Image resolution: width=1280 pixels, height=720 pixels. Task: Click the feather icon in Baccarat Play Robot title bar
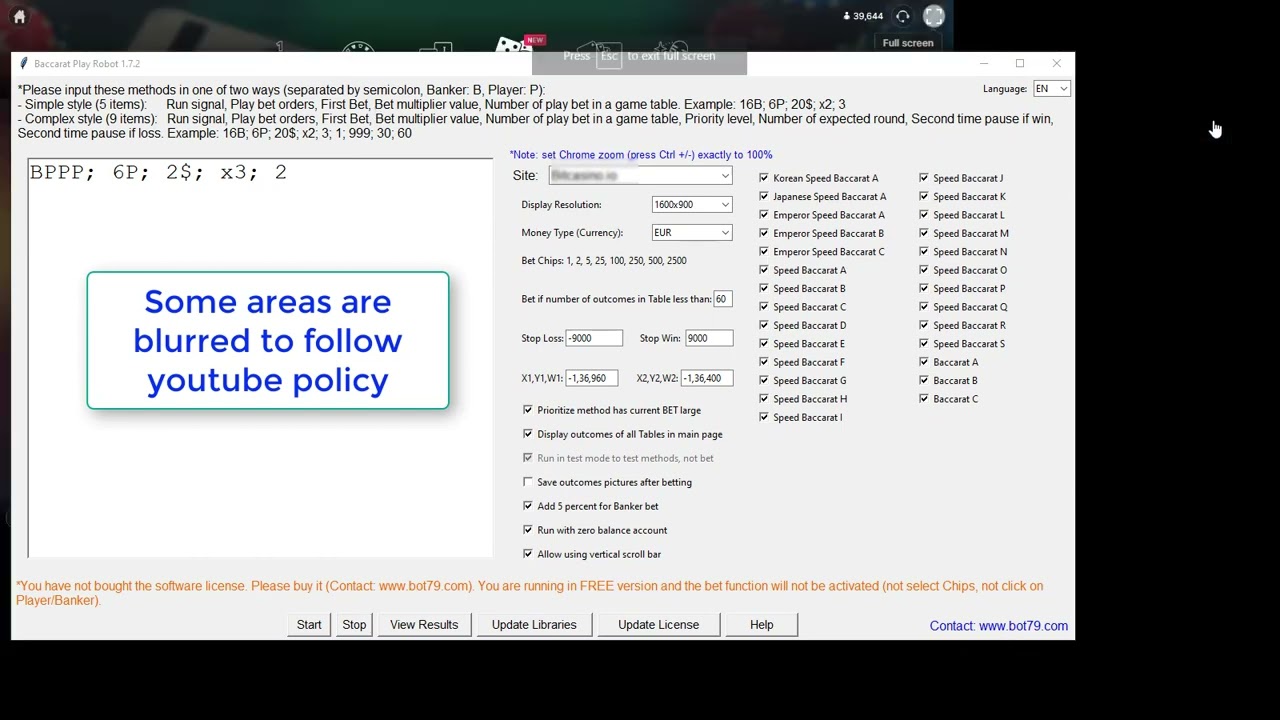coord(24,63)
